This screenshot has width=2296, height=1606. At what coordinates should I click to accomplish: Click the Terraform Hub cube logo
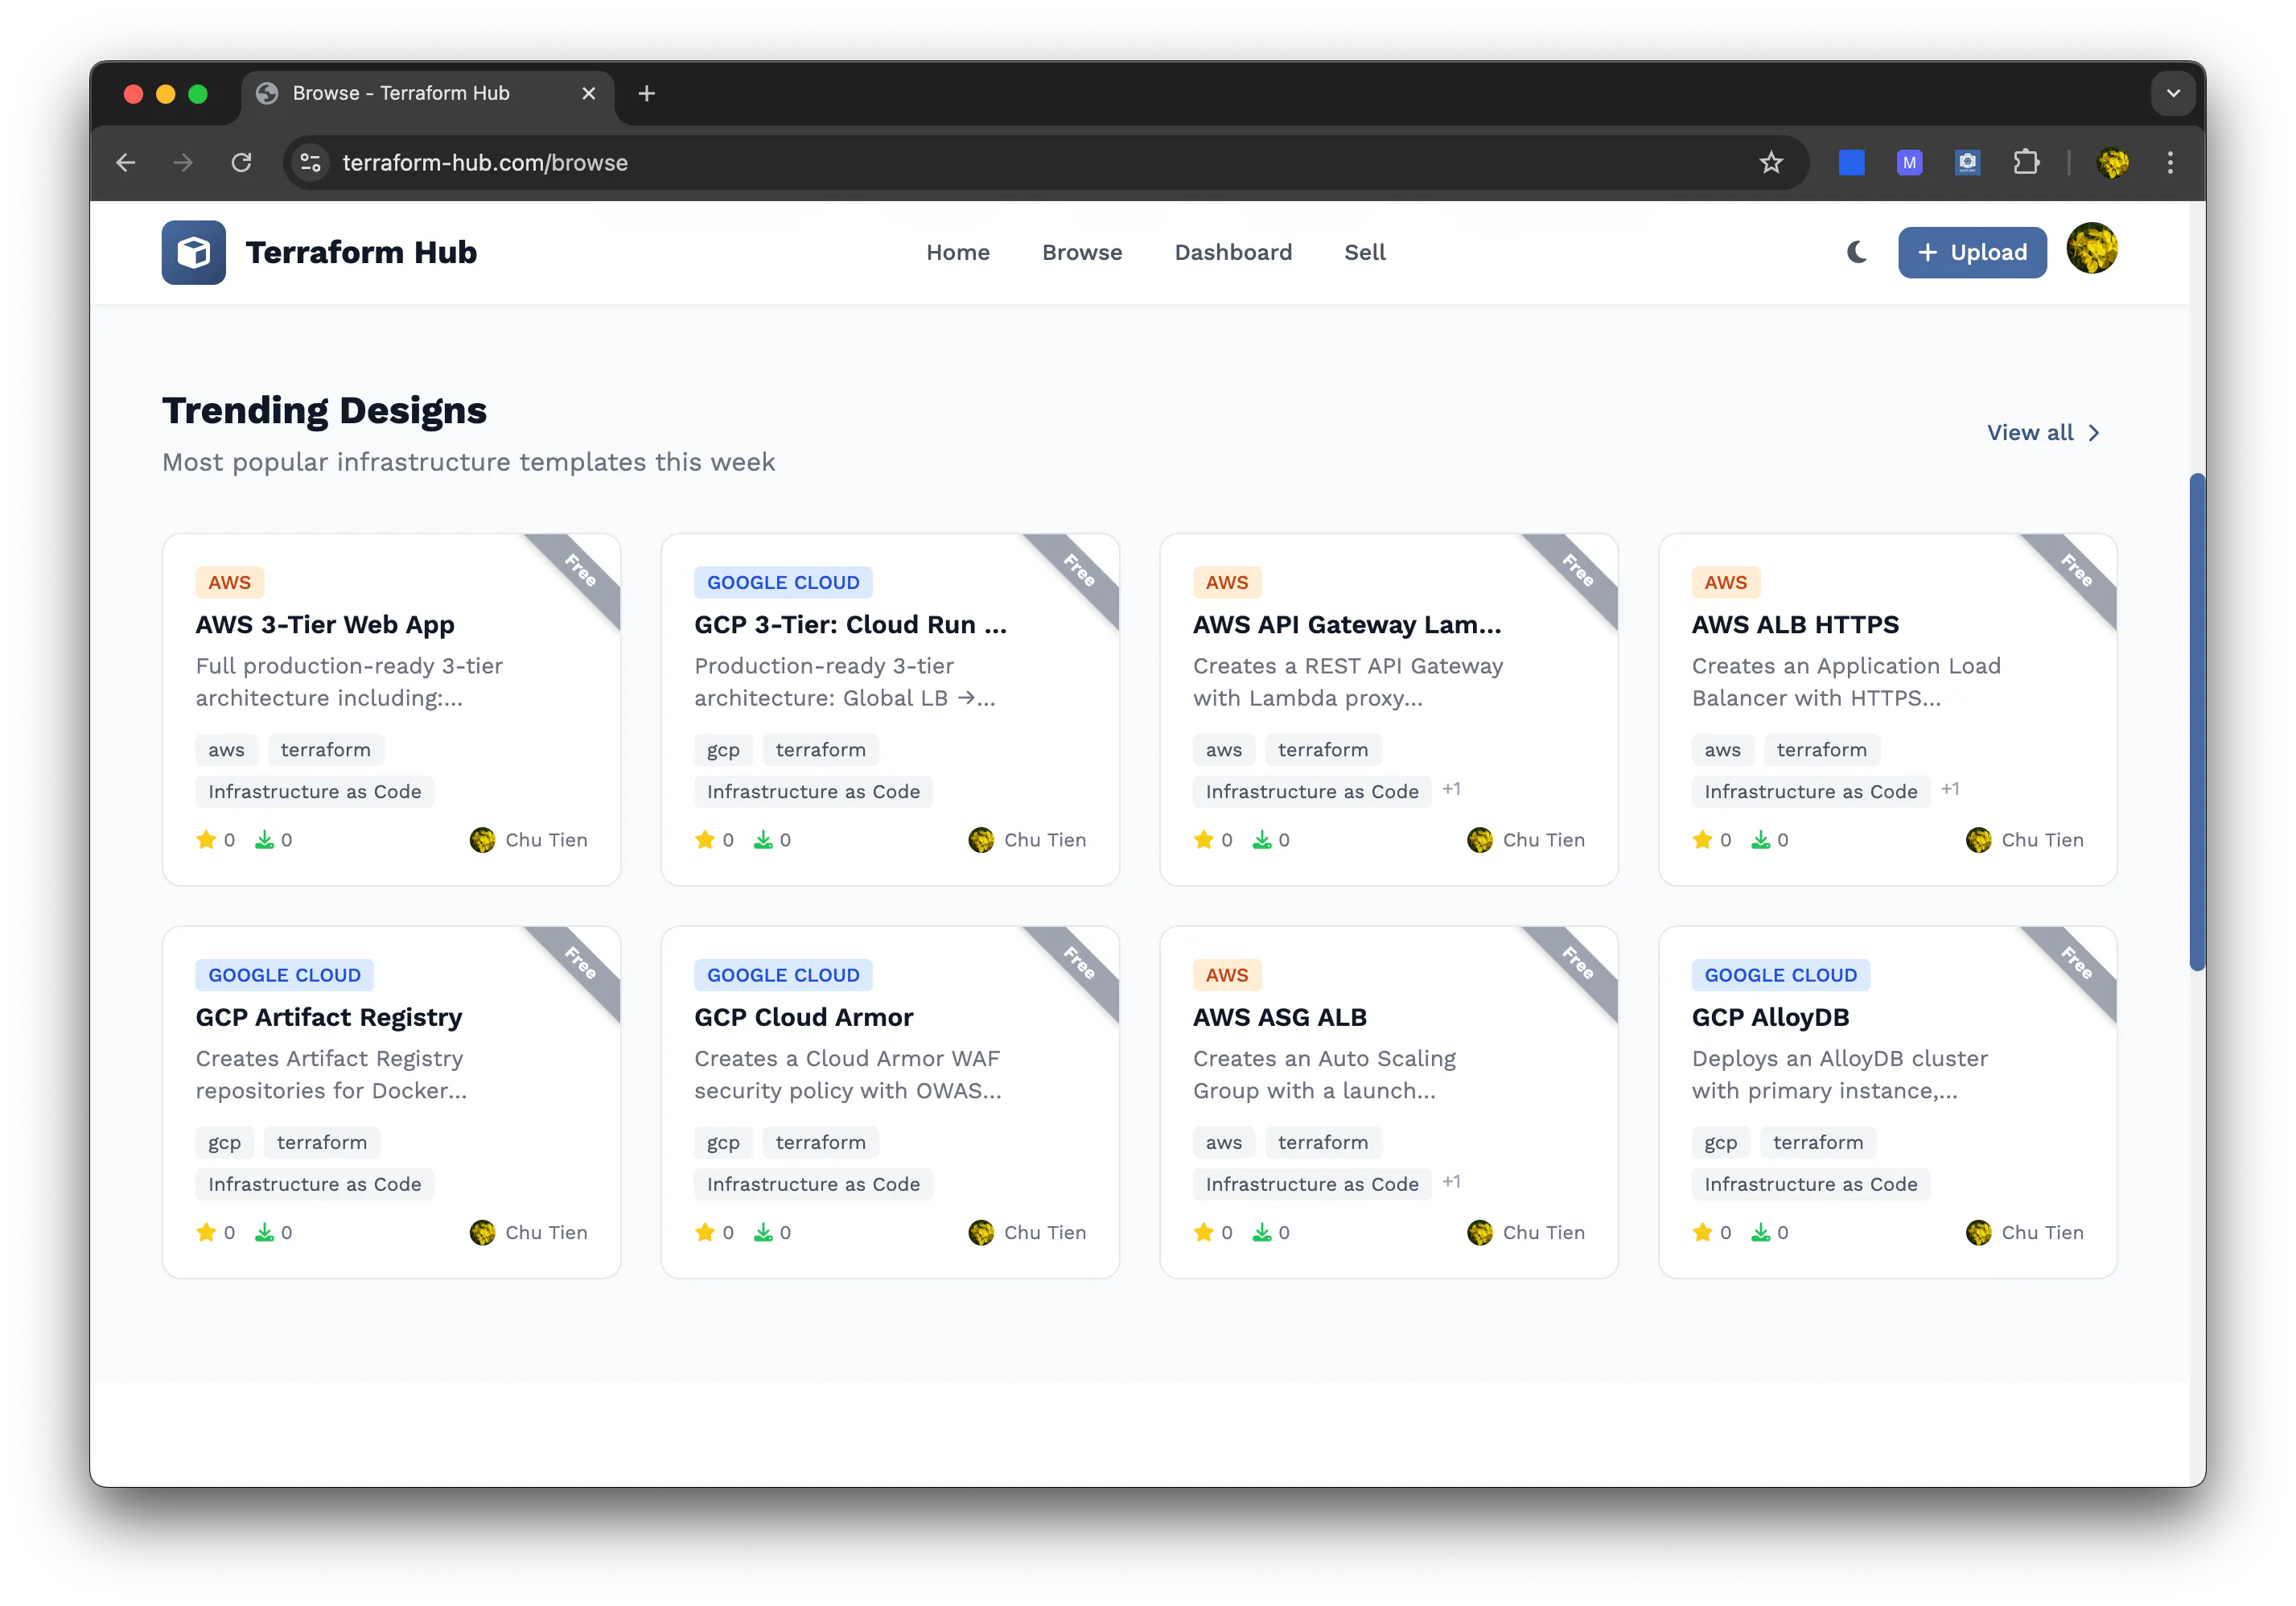tap(193, 252)
